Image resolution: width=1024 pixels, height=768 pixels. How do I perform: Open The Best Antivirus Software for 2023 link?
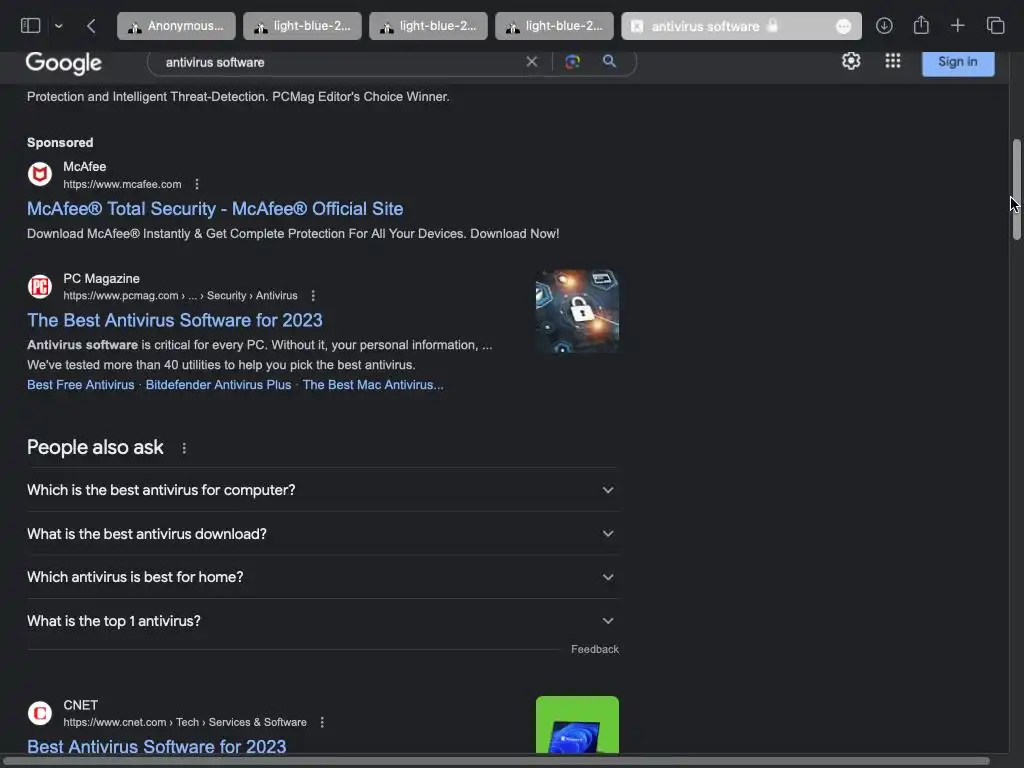coord(174,320)
